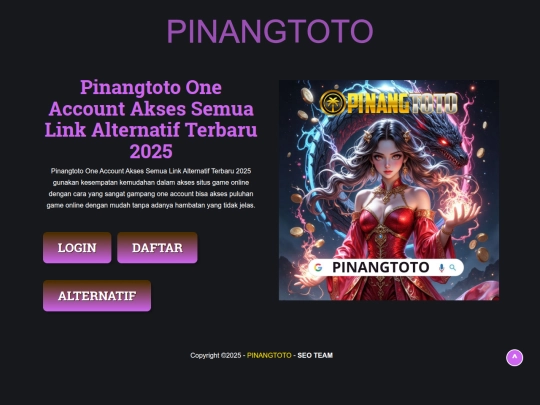The height and width of the screenshot is (405, 540).
Task: Click the magnifier icon in search bar
Action: pos(453,267)
